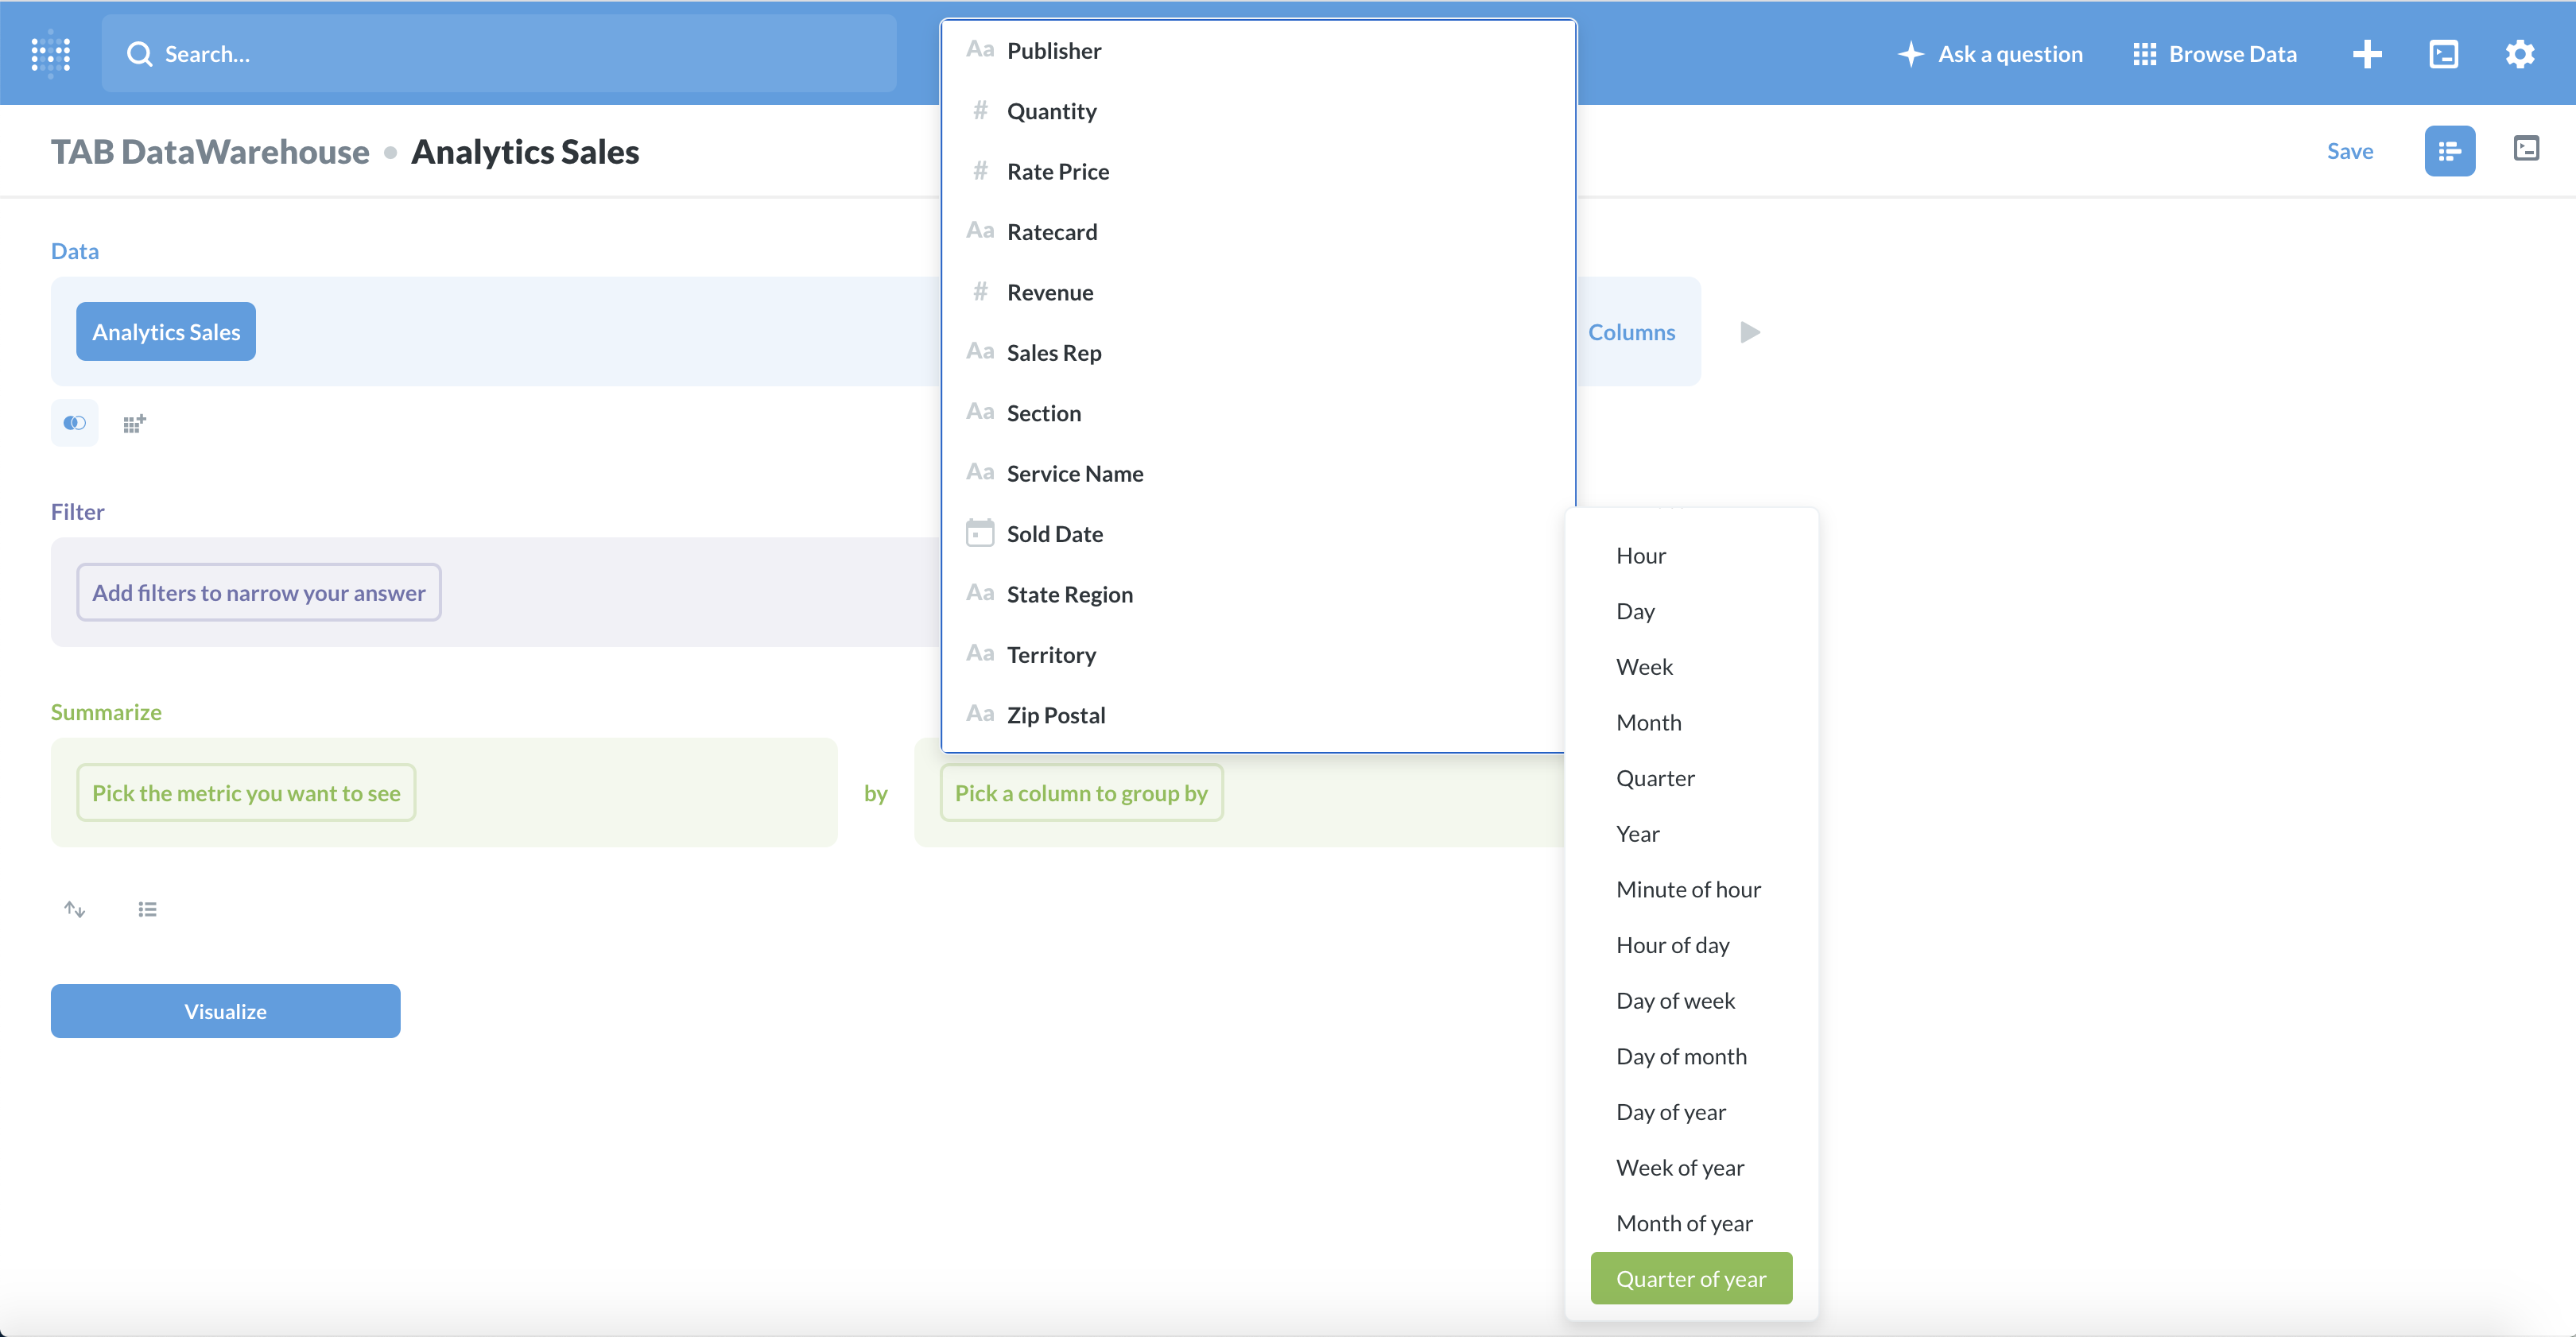The height and width of the screenshot is (1337, 2576).
Task: Open Pick the metric you want to see
Action: click(246, 793)
